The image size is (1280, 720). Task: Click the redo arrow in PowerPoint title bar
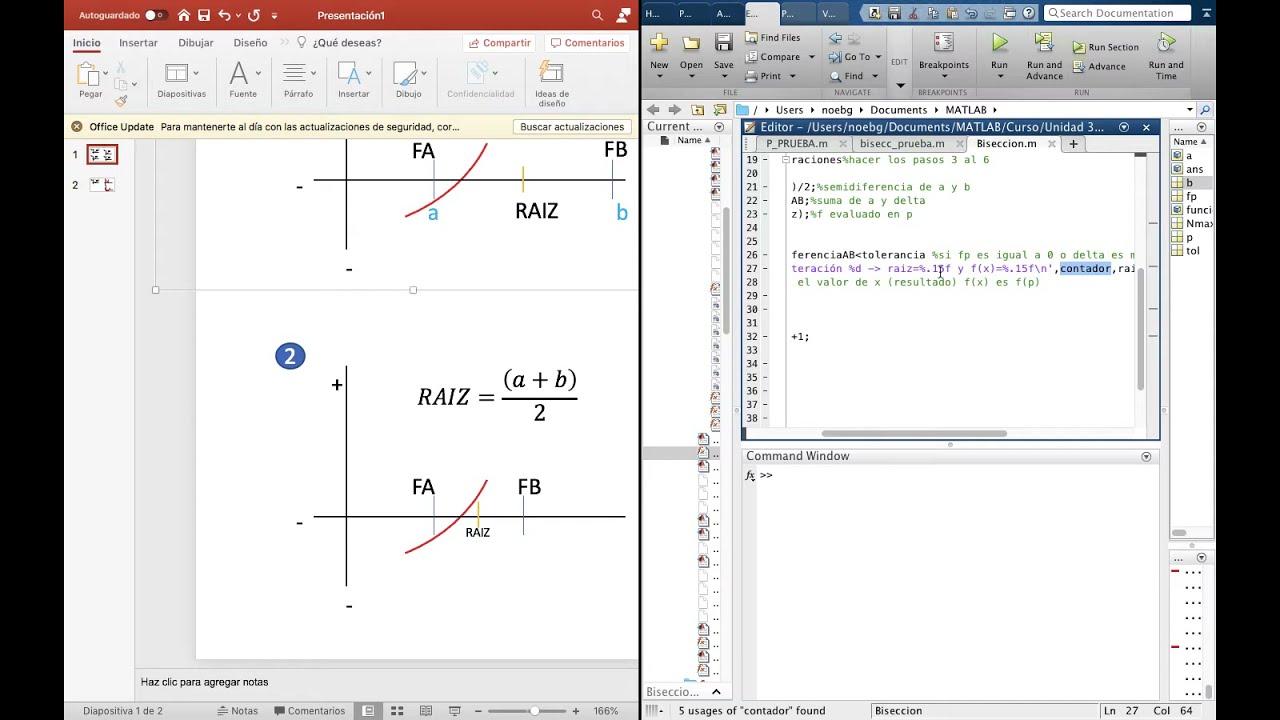pyautogui.click(x=253, y=15)
